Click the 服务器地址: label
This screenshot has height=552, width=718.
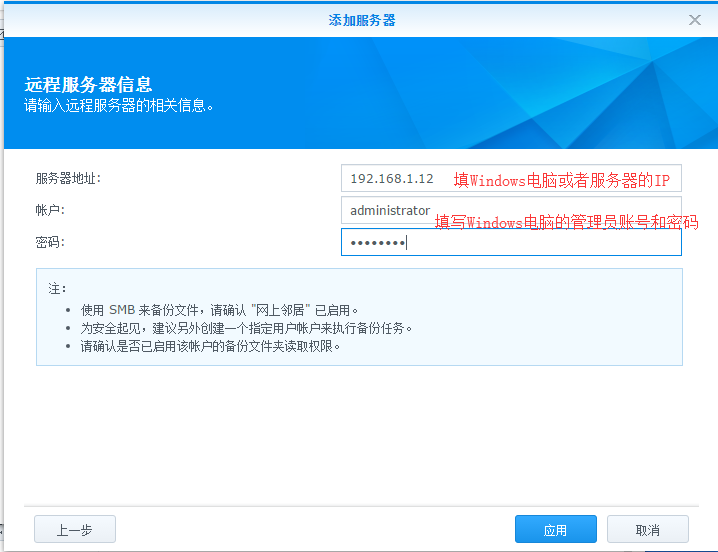tap(68, 178)
